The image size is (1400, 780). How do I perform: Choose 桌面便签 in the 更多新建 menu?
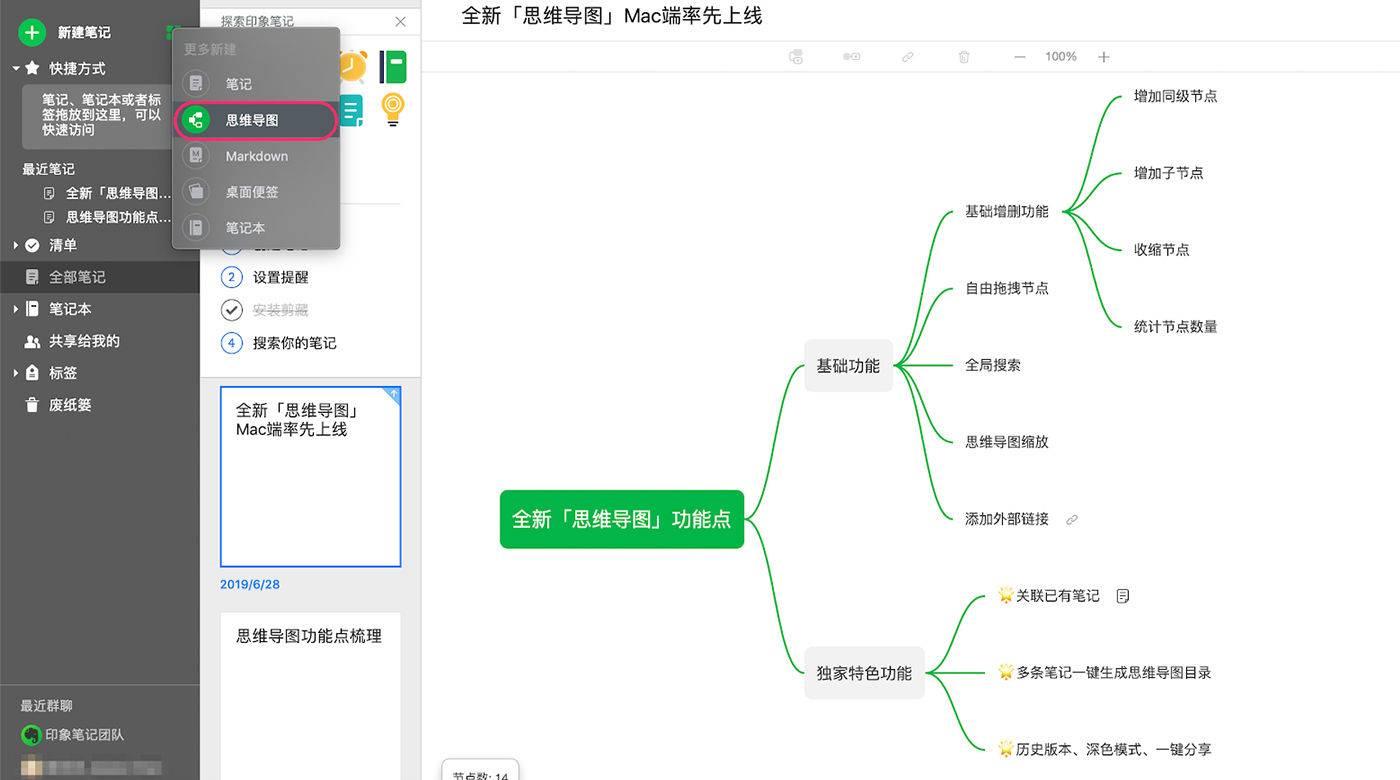tap(256, 192)
